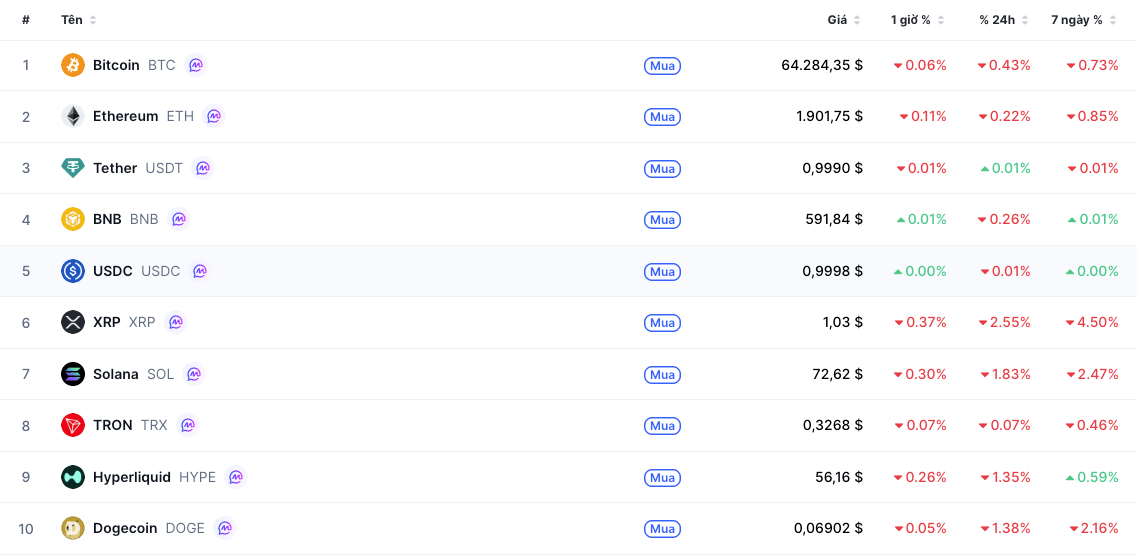Open the chat bubble icon beside BNB ticker
This screenshot has height=556, width=1137.
178,219
